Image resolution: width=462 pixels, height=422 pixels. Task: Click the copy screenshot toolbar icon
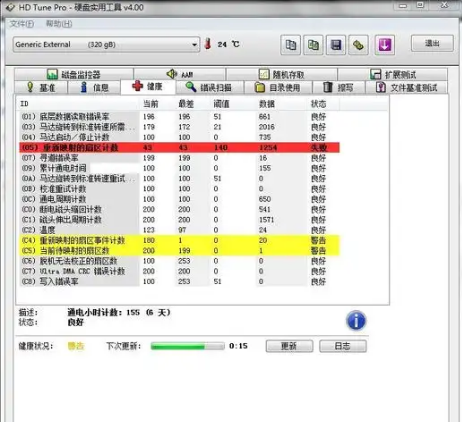[x=313, y=45]
